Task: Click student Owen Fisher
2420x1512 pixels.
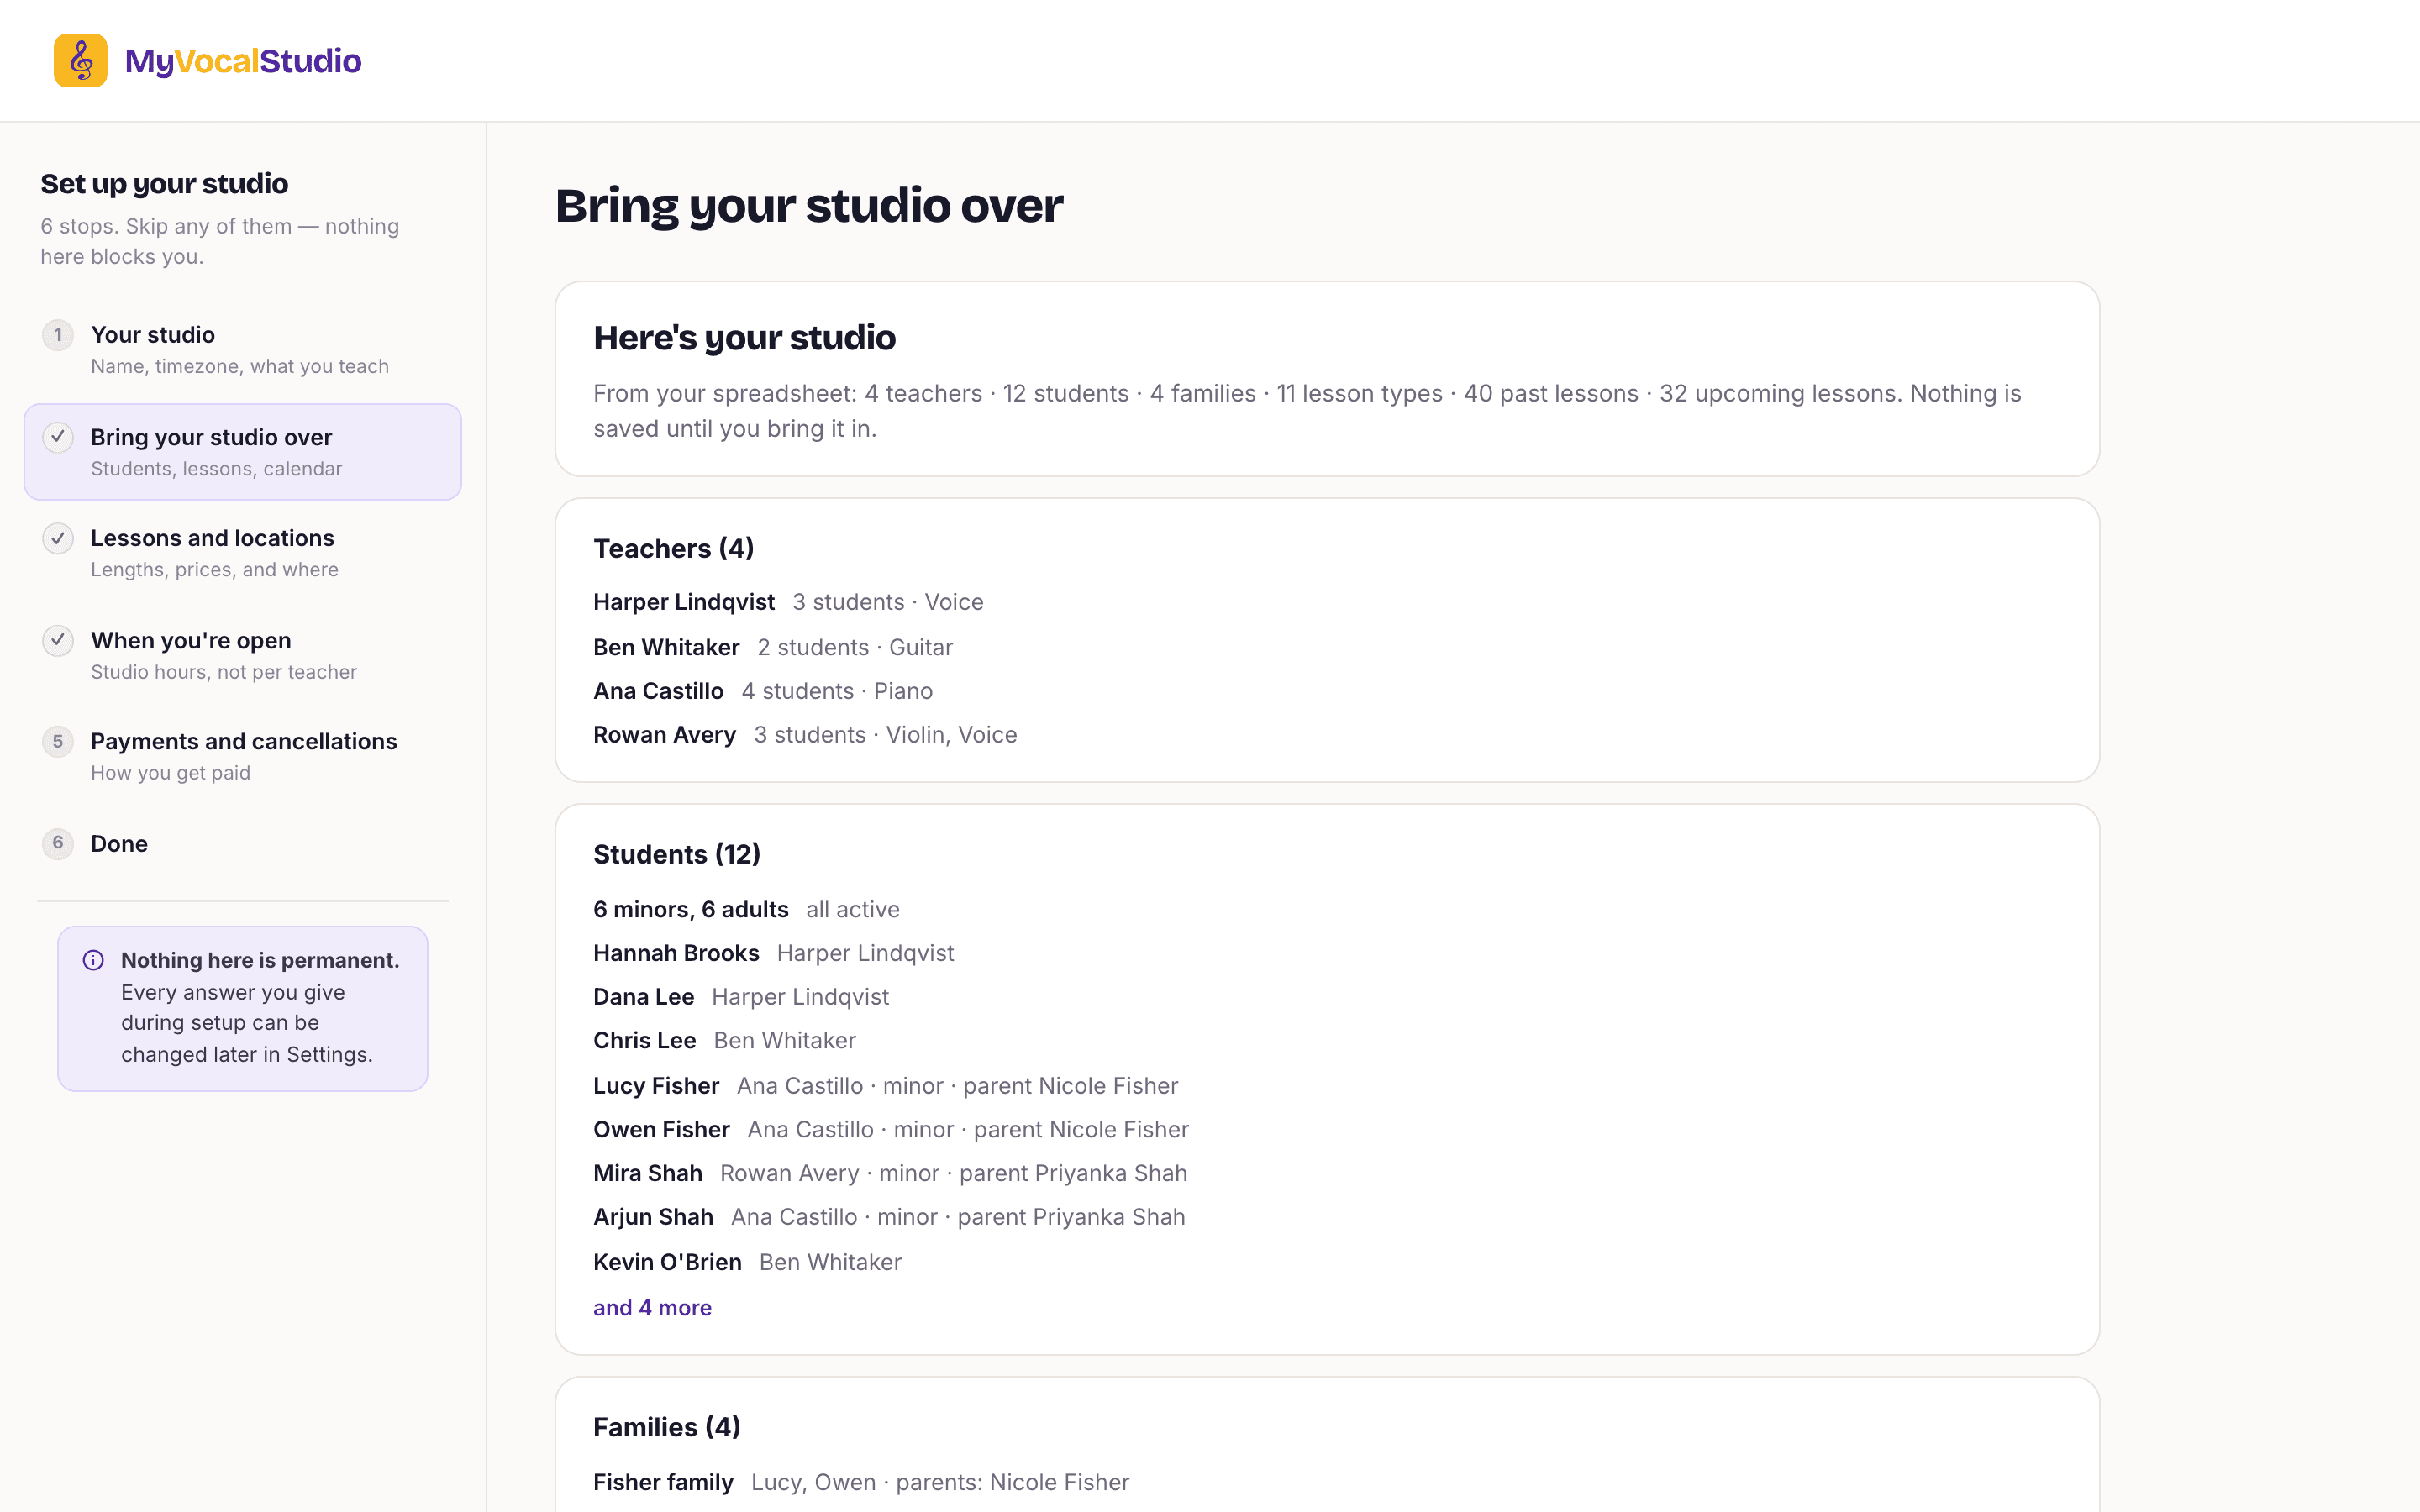Action: coord(661,1130)
